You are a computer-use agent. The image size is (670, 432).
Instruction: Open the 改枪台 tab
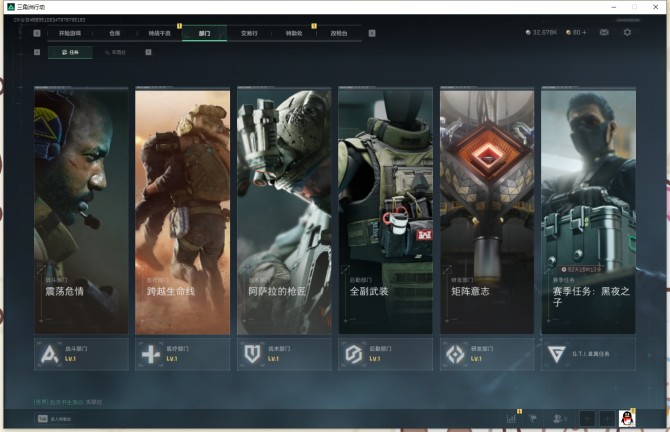(339, 33)
